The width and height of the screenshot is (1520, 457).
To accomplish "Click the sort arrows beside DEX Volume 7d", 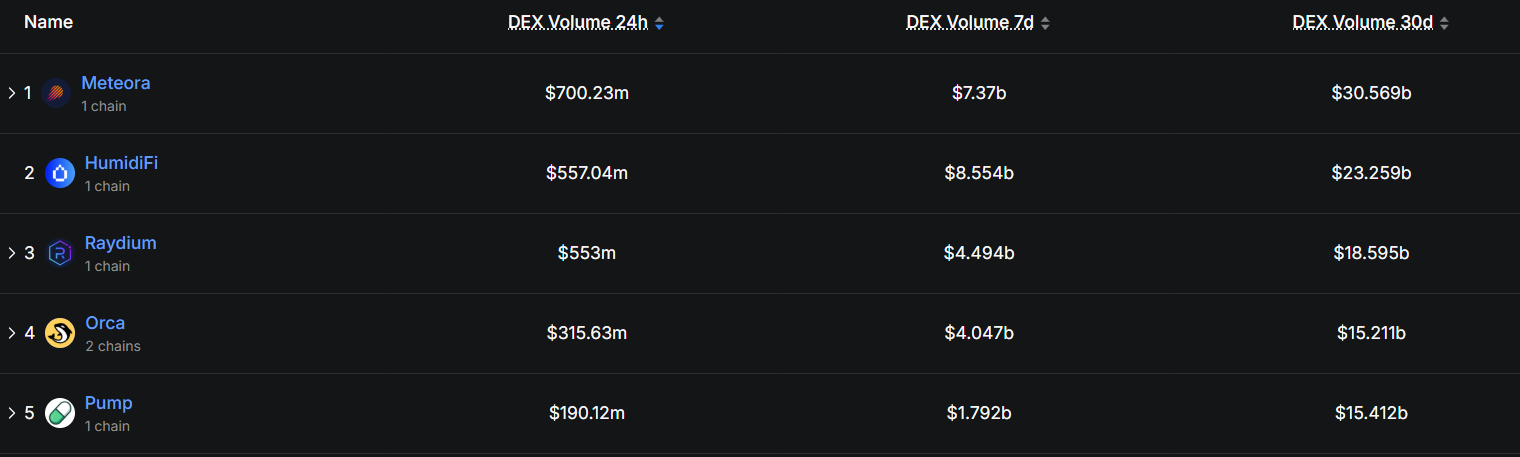I will click(x=1045, y=23).
